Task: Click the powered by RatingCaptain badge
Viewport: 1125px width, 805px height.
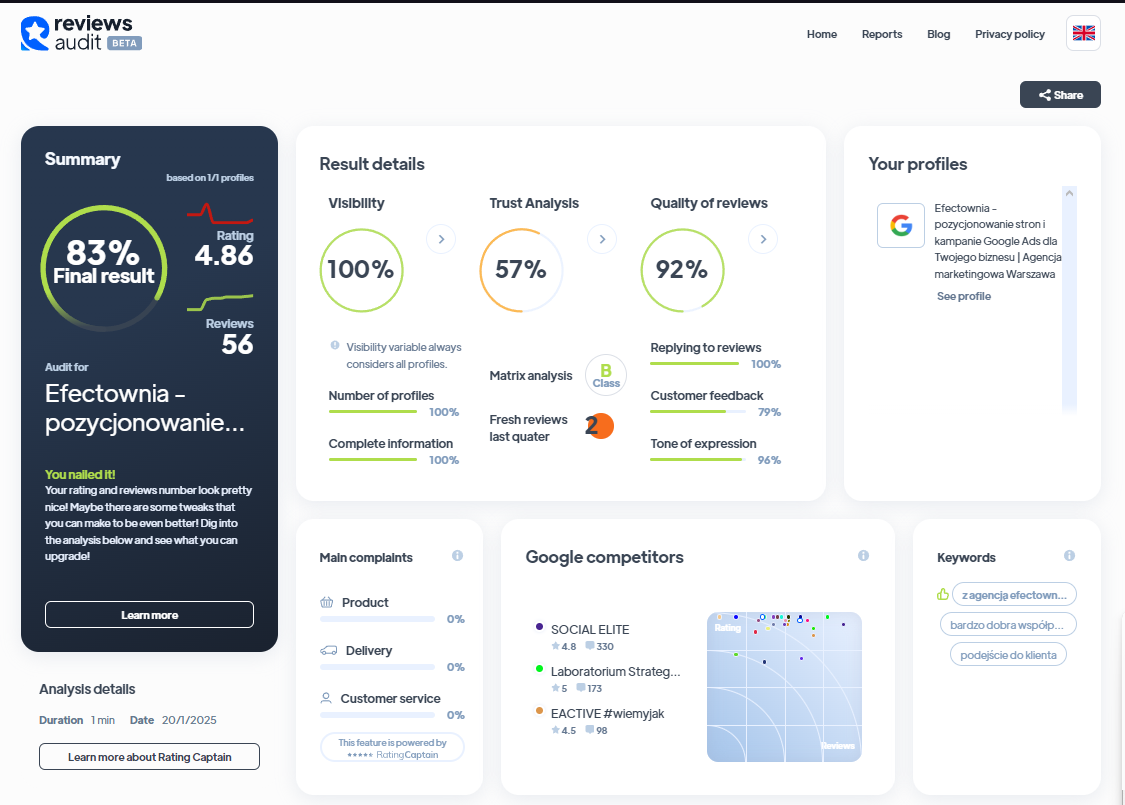Action: click(392, 748)
